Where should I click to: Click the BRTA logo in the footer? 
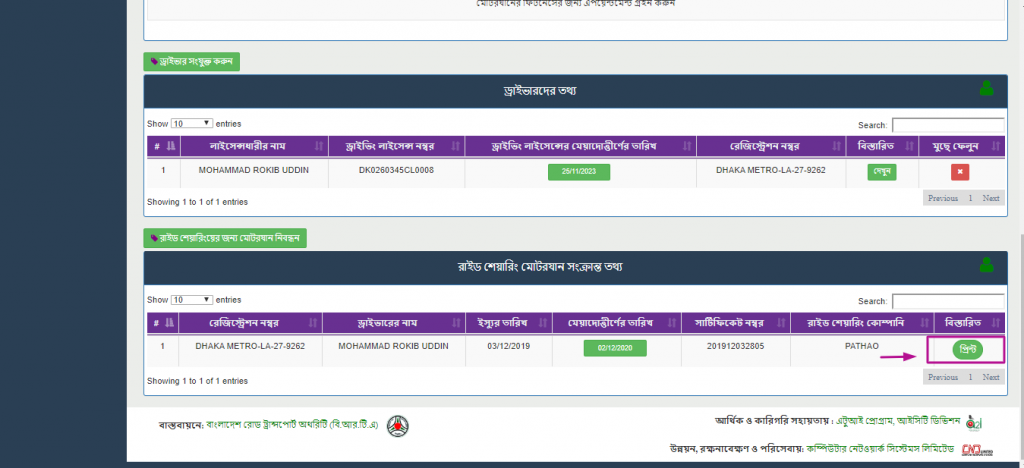(x=398, y=426)
